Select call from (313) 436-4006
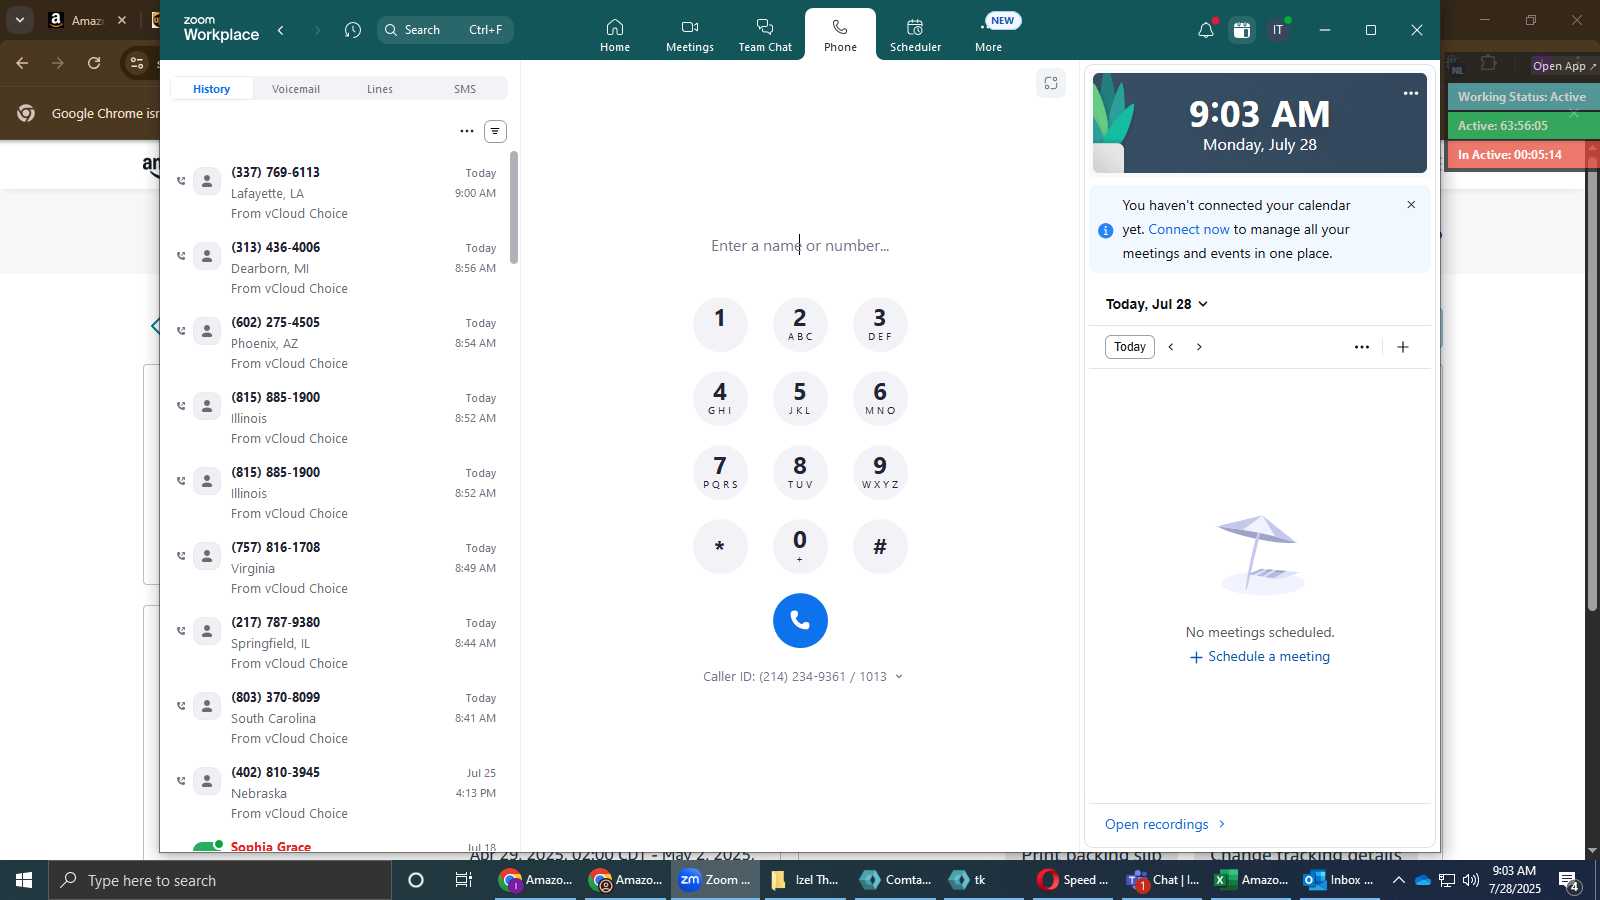Screen dimensions: 1600x900 [x=338, y=268]
